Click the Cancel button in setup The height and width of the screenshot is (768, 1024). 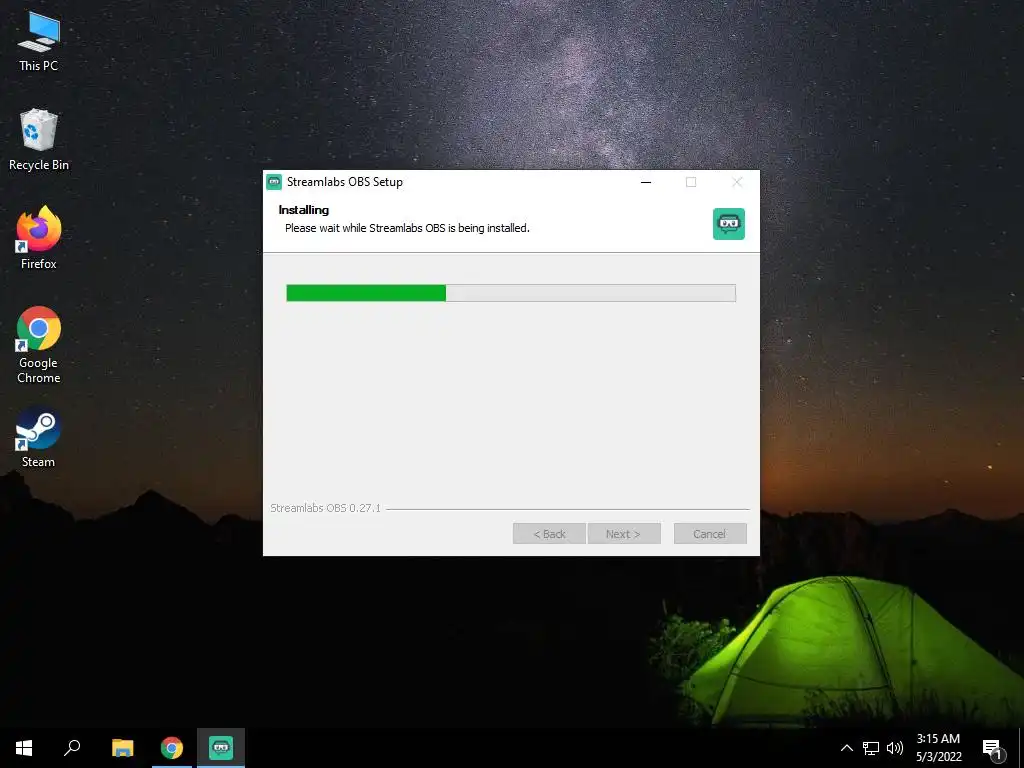click(710, 534)
